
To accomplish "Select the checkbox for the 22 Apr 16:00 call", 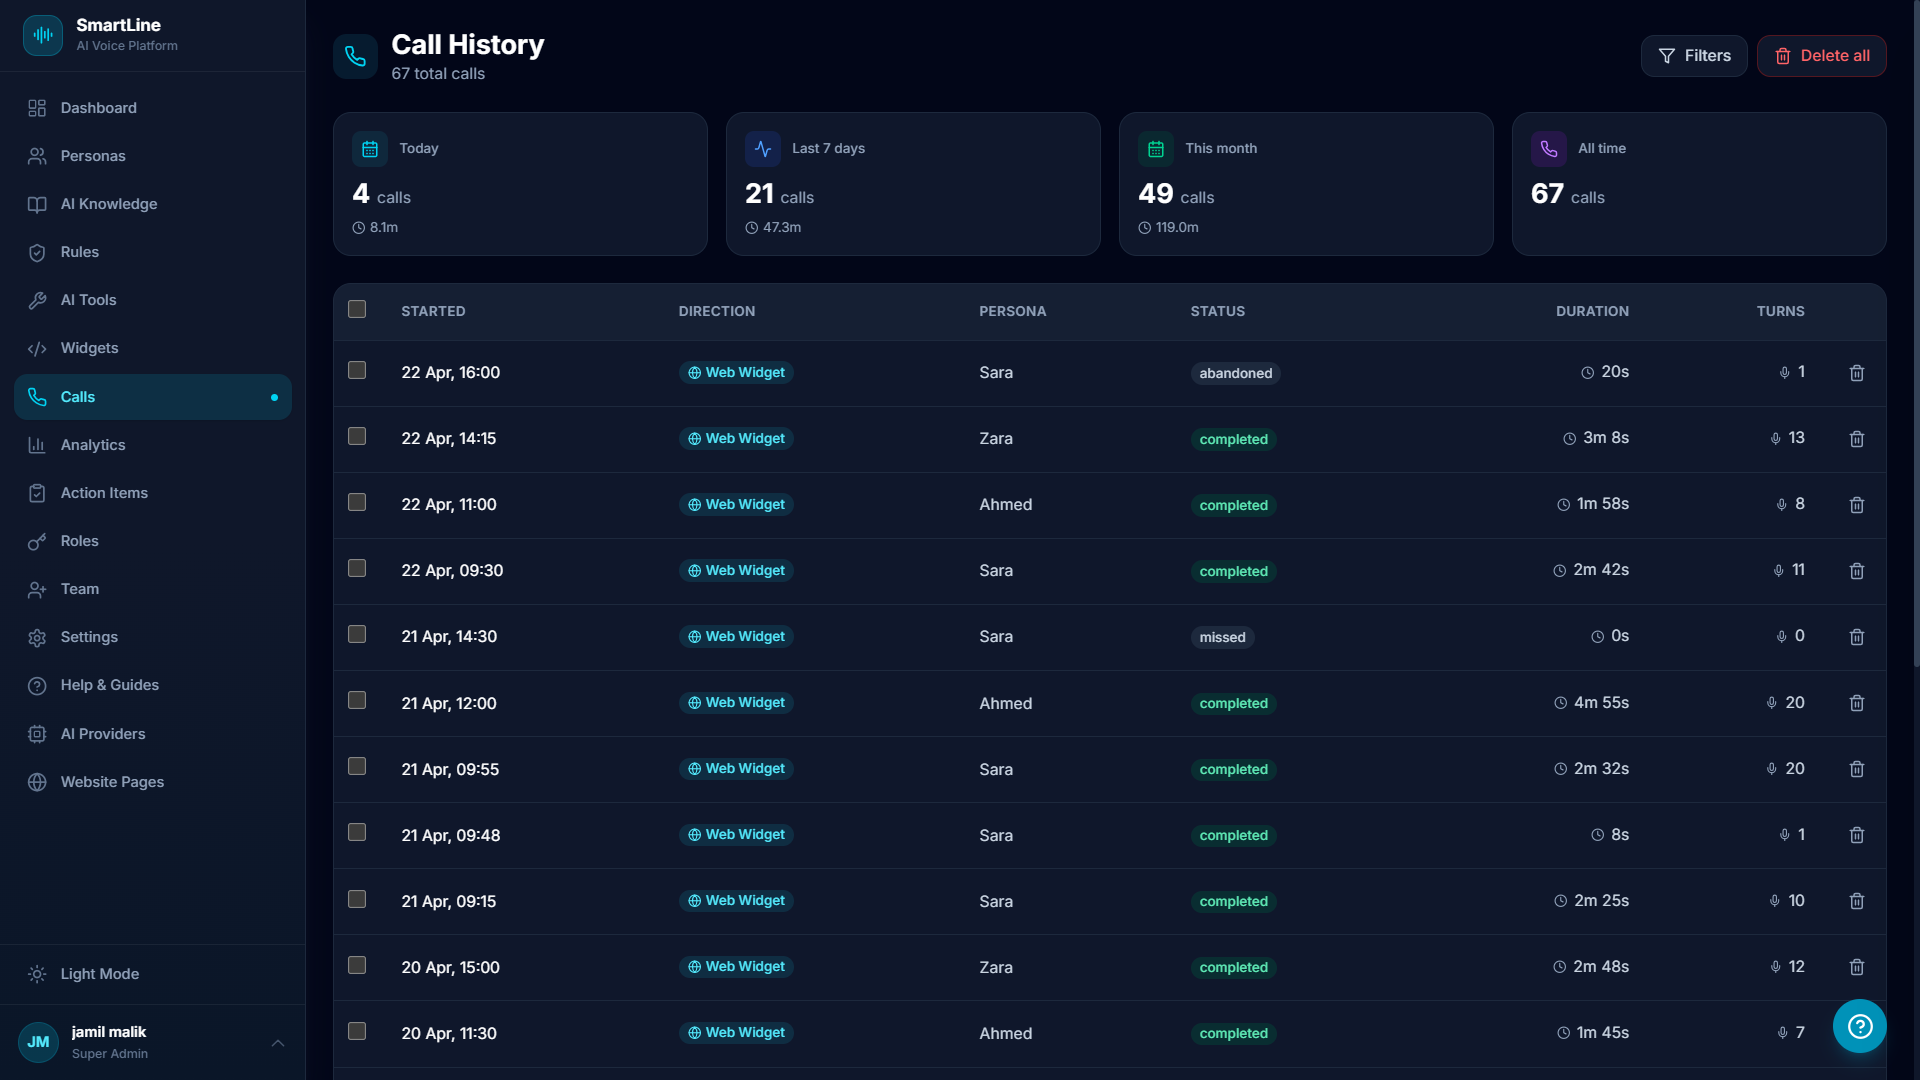I will point(357,370).
